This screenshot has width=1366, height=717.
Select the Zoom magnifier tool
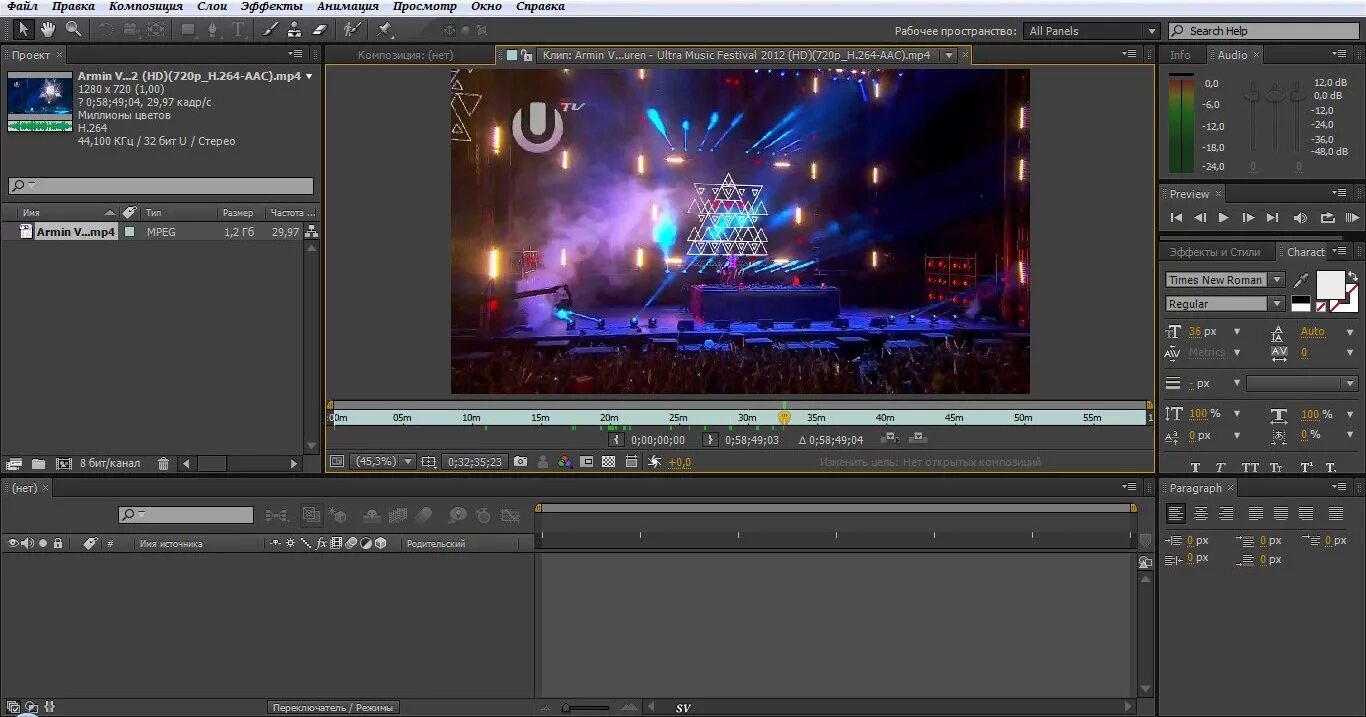tap(73, 30)
